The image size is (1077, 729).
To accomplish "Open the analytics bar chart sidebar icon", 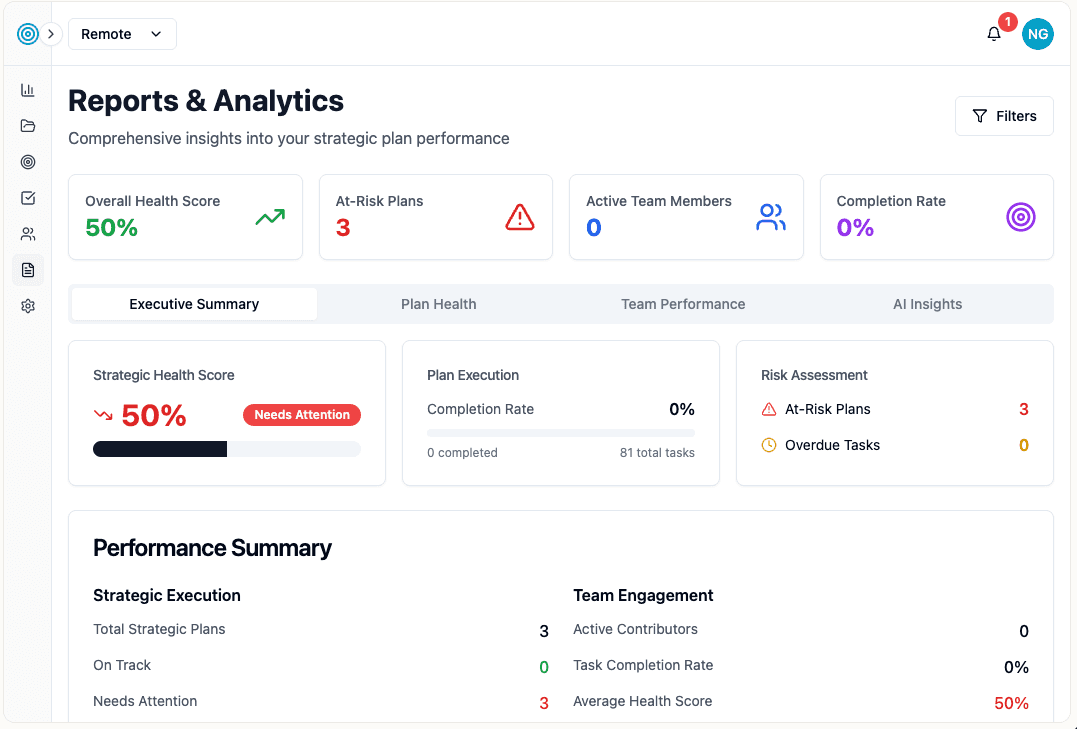I will pos(27,89).
